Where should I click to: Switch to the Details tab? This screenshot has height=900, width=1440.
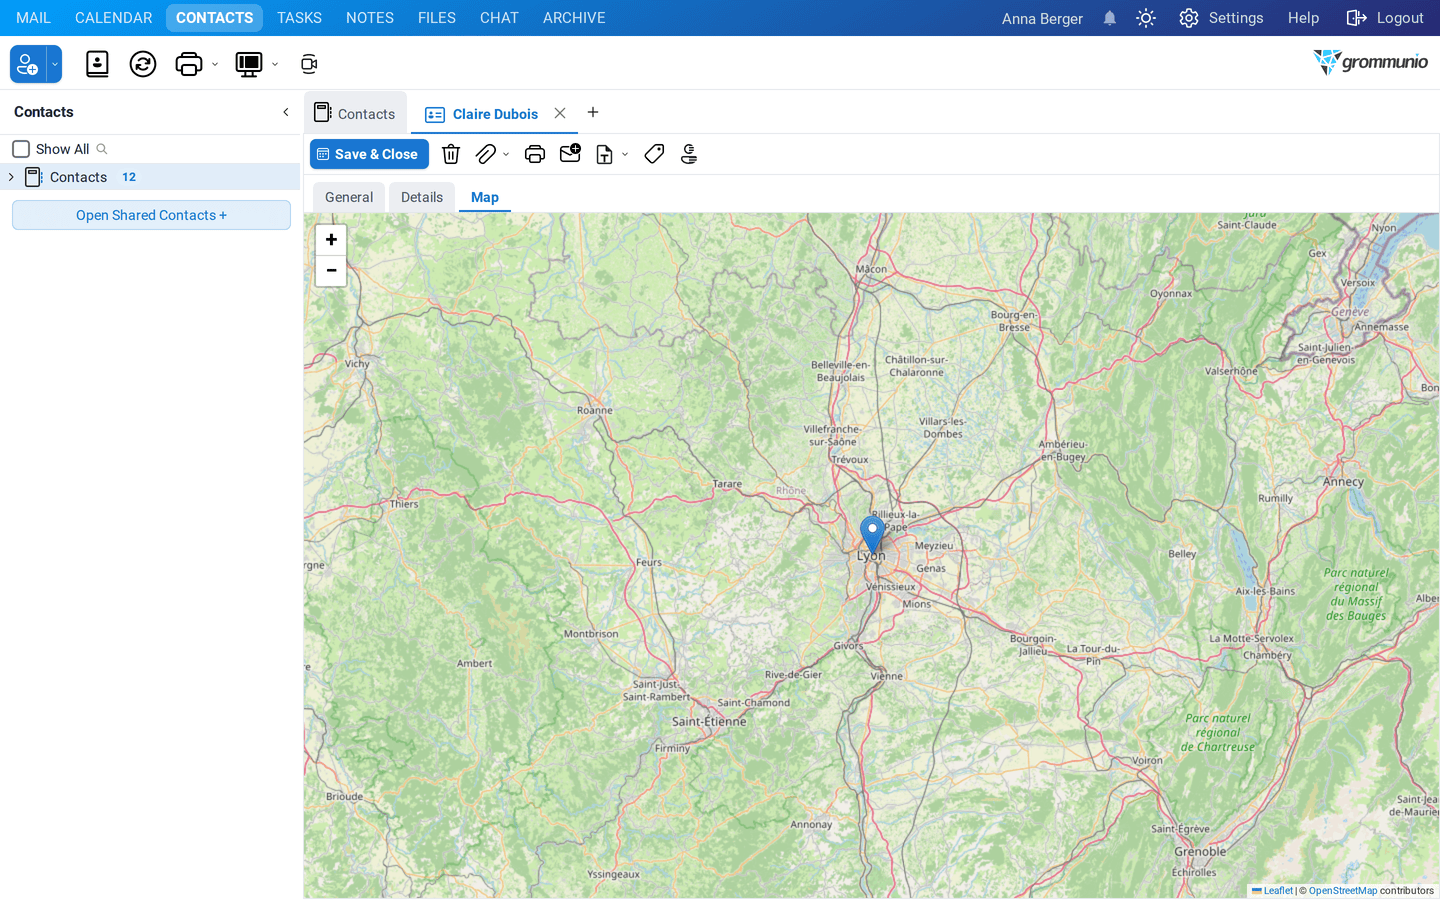(422, 197)
